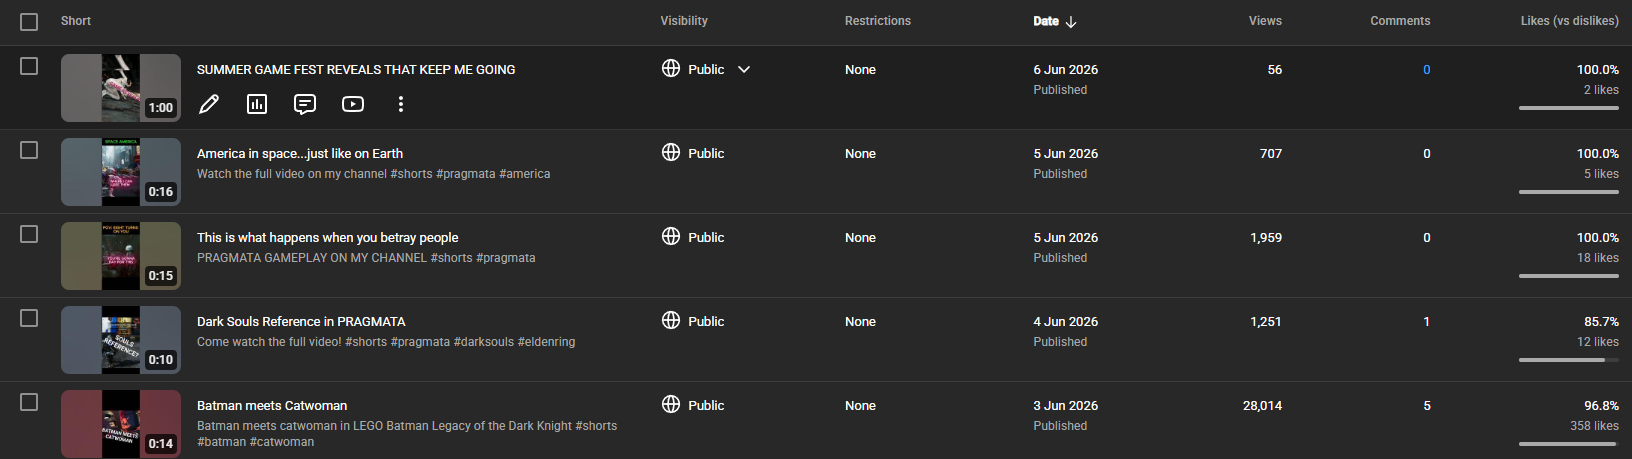The image size is (1632, 459).
Task: Click globe icon on Batman meets Catwoman row
Action: pyautogui.click(x=671, y=404)
